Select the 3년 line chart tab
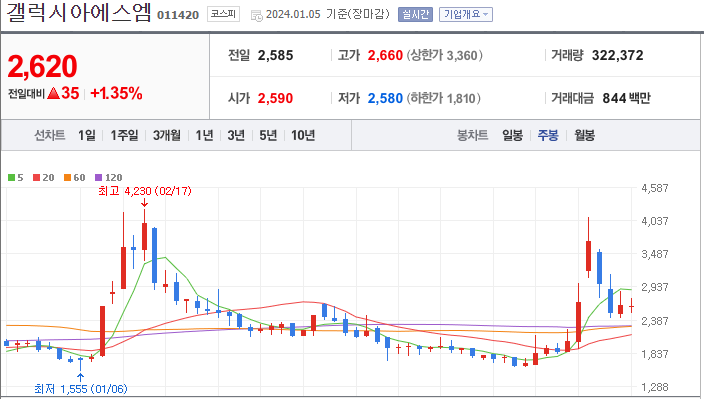 [236, 135]
